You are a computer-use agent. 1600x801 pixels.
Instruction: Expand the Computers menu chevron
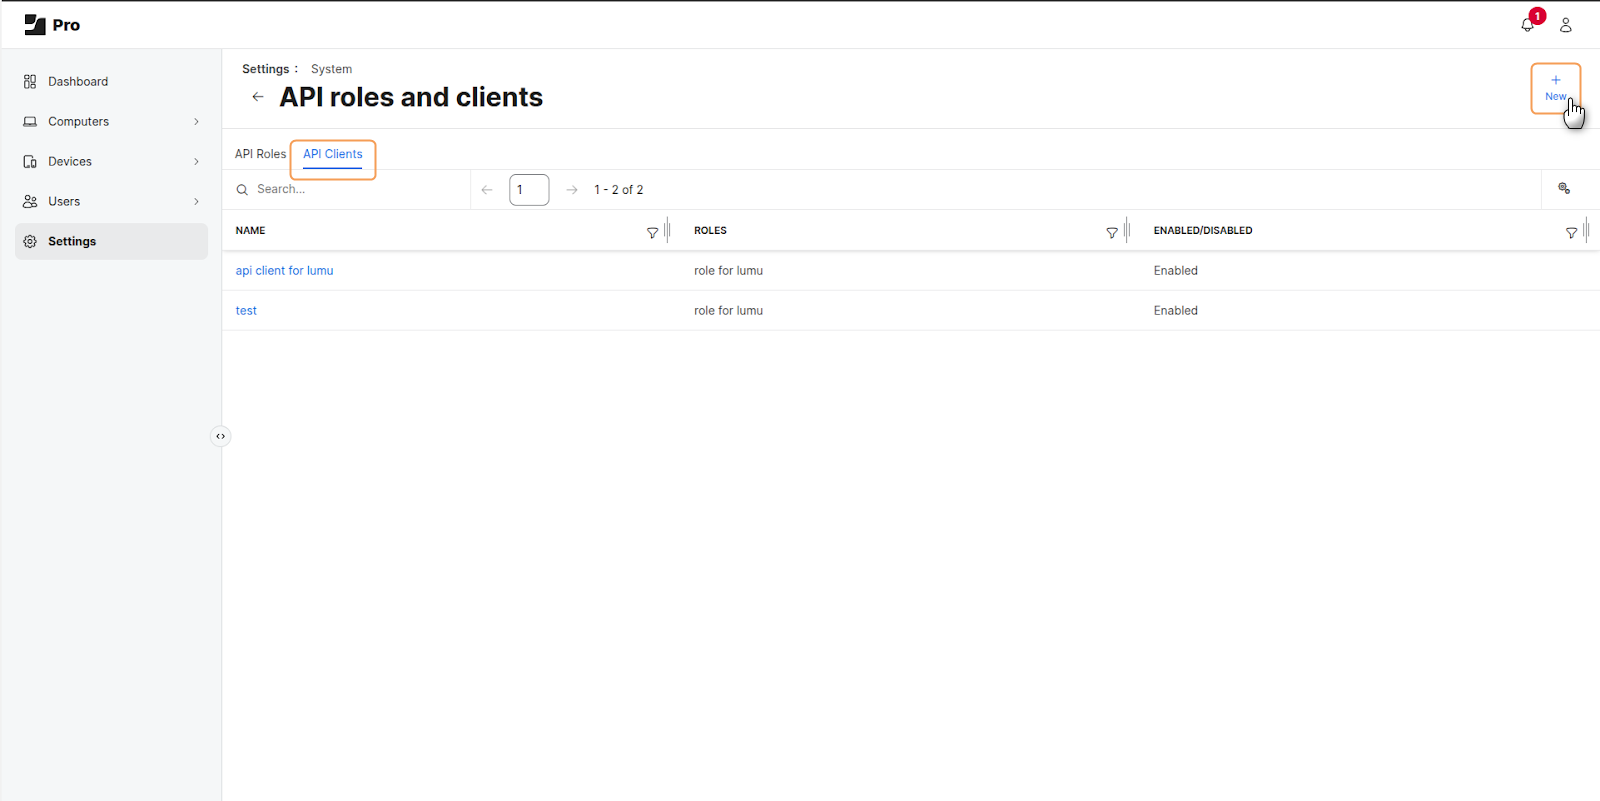click(x=196, y=122)
